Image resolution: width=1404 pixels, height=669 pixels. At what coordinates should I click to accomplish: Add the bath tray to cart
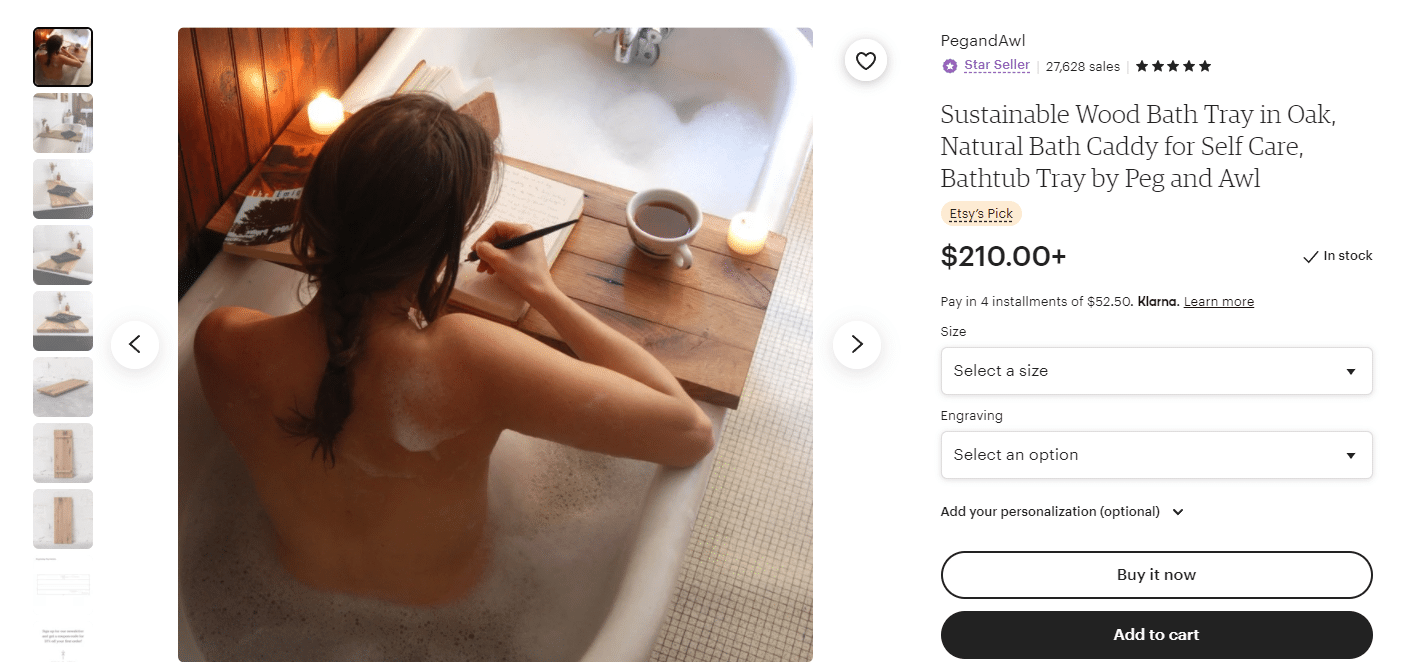[1156, 635]
